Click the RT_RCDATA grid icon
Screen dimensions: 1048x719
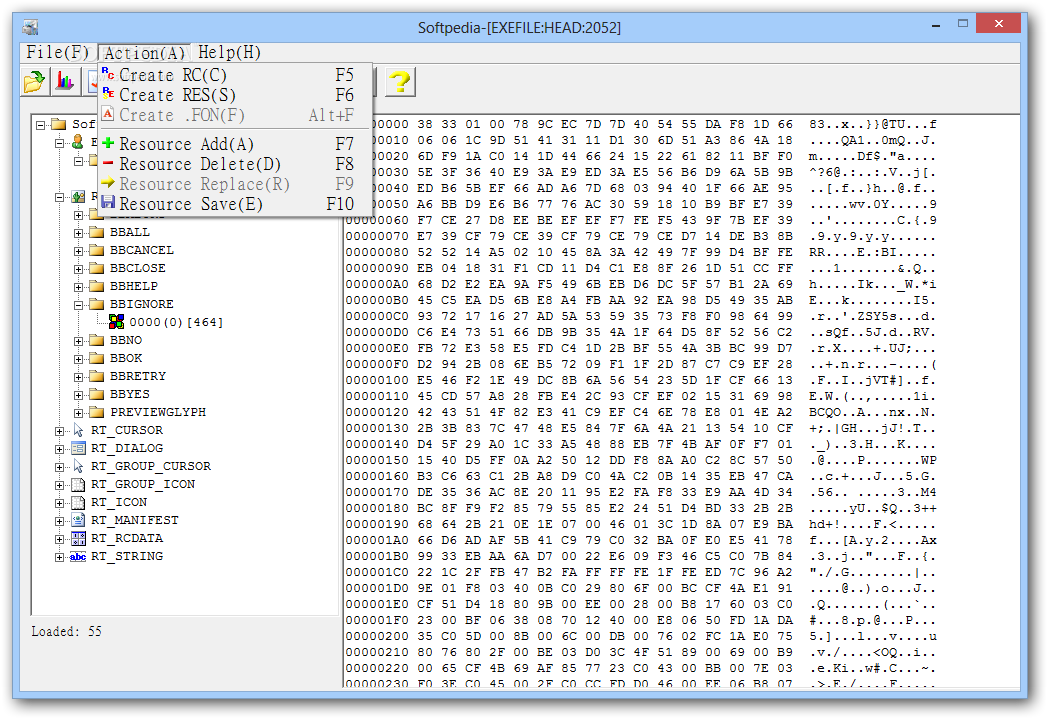(78, 539)
